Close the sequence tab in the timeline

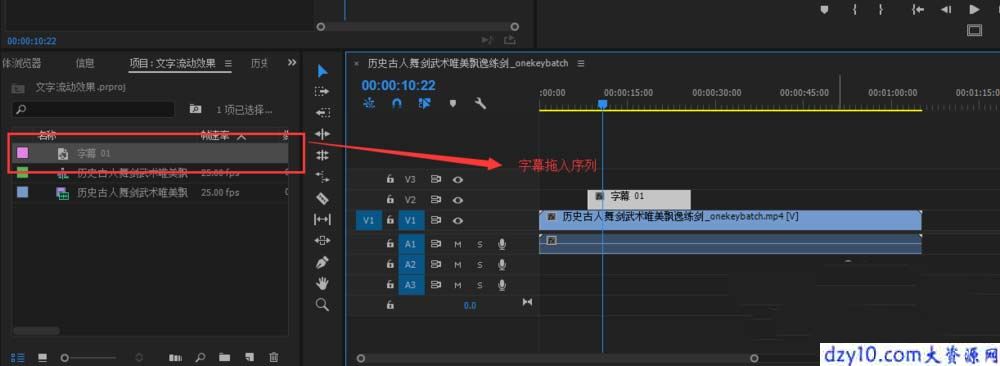point(357,63)
